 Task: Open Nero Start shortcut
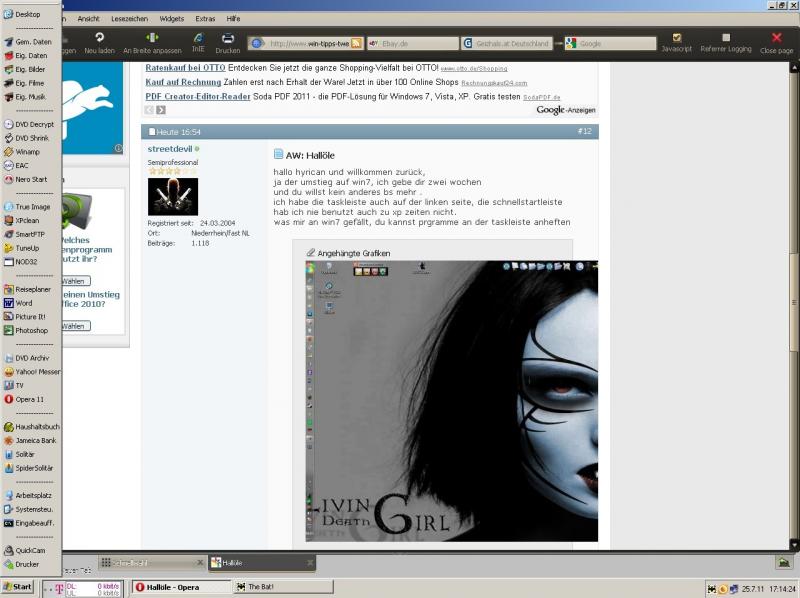point(30,179)
